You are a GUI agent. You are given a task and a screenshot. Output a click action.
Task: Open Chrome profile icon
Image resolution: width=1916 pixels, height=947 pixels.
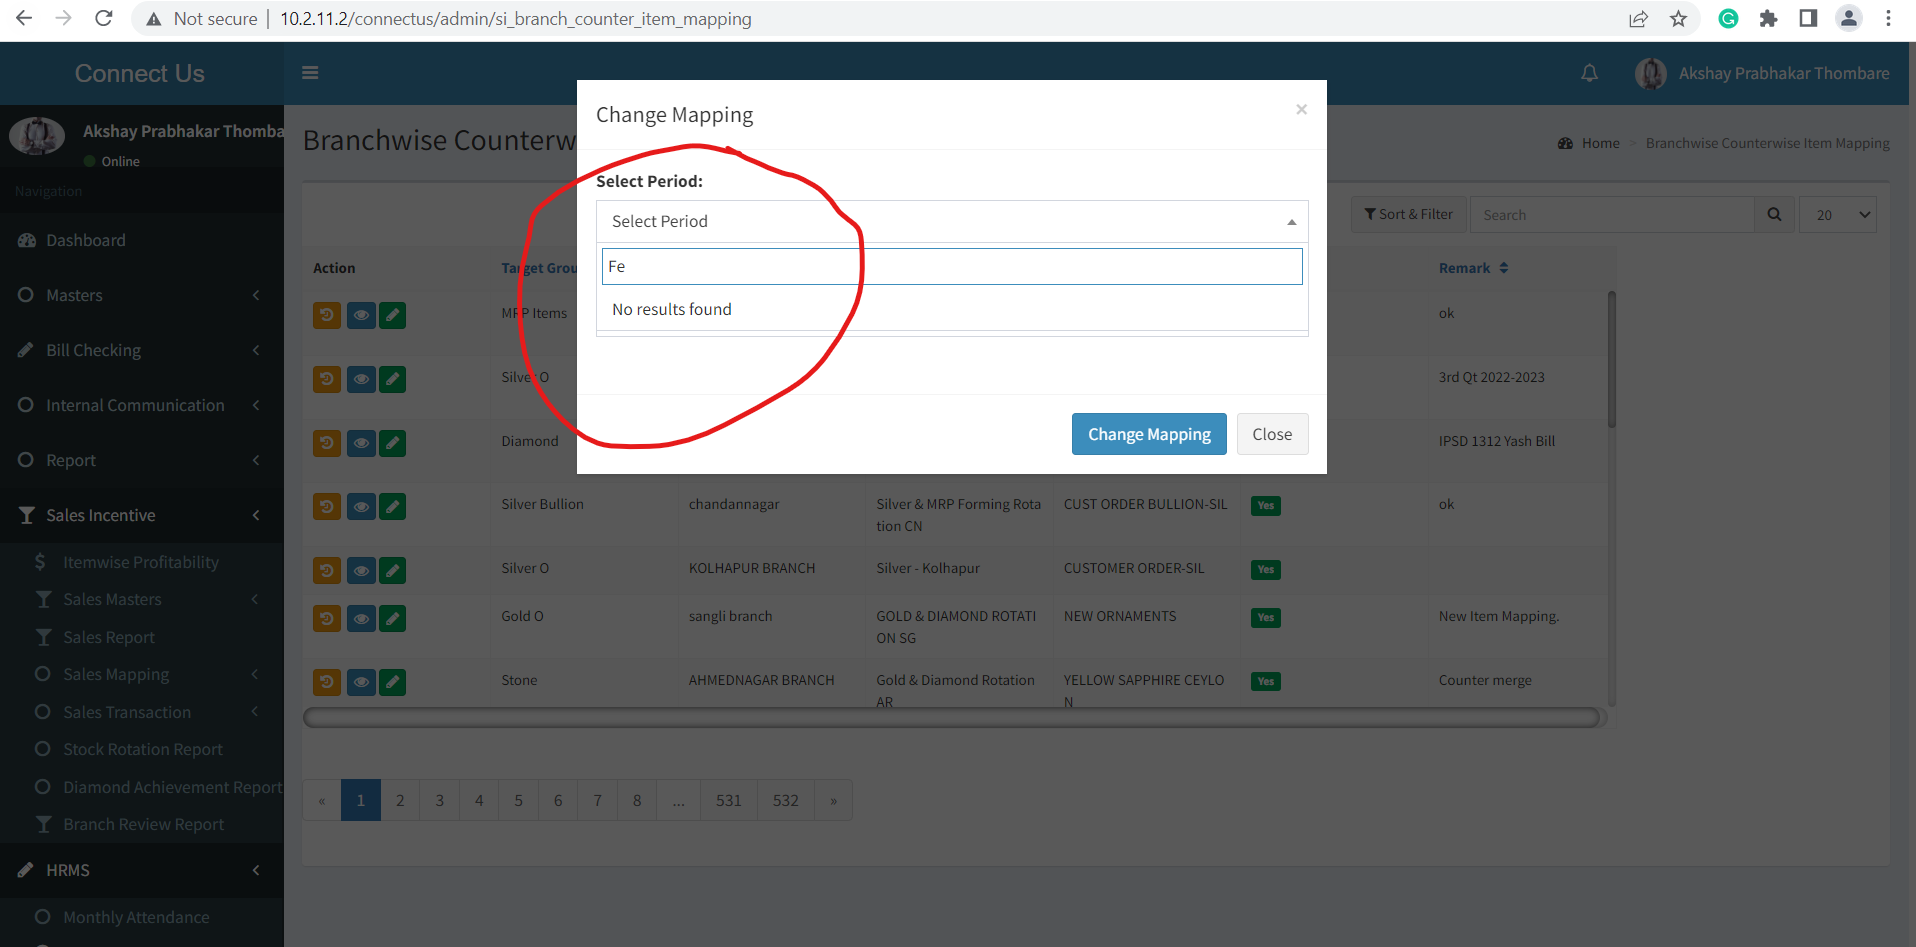(x=1849, y=18)
